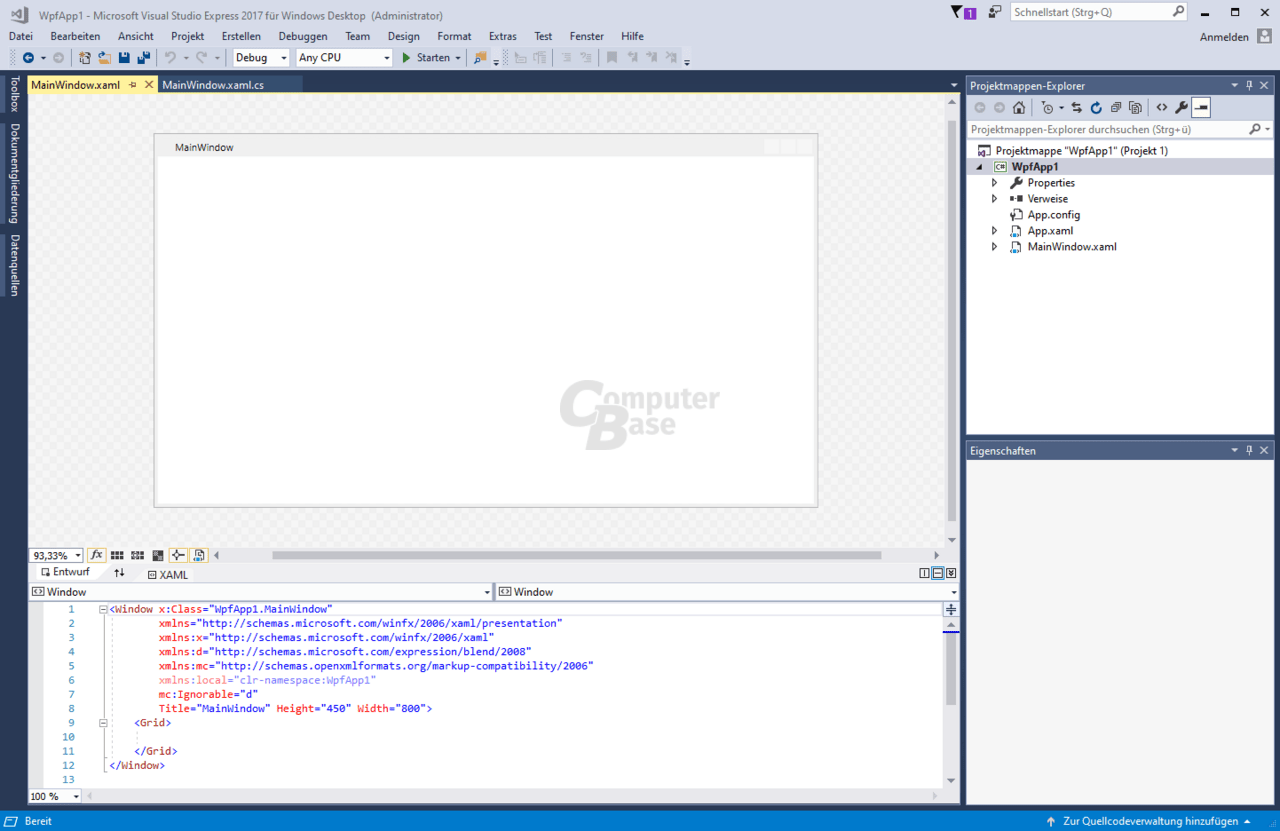Expand the MainWindow.xaml tree item
1280x831 pixels.
[x=994, y=246]
